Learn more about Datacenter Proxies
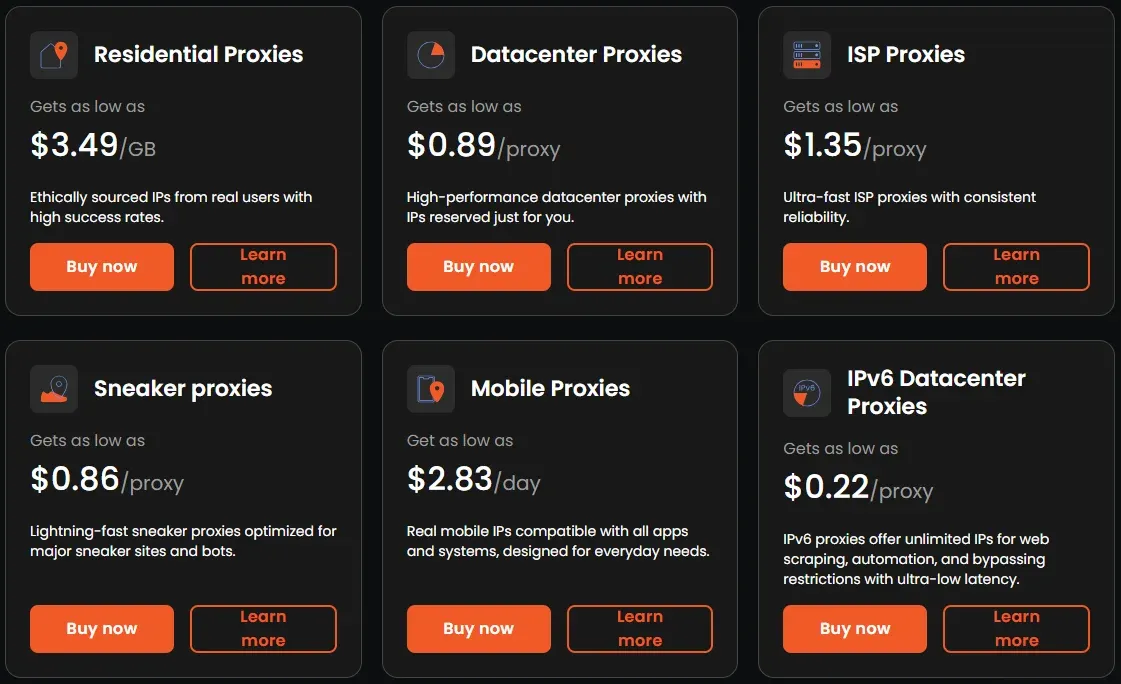This screenshot has width=1121, height=684. click(640, 267)
